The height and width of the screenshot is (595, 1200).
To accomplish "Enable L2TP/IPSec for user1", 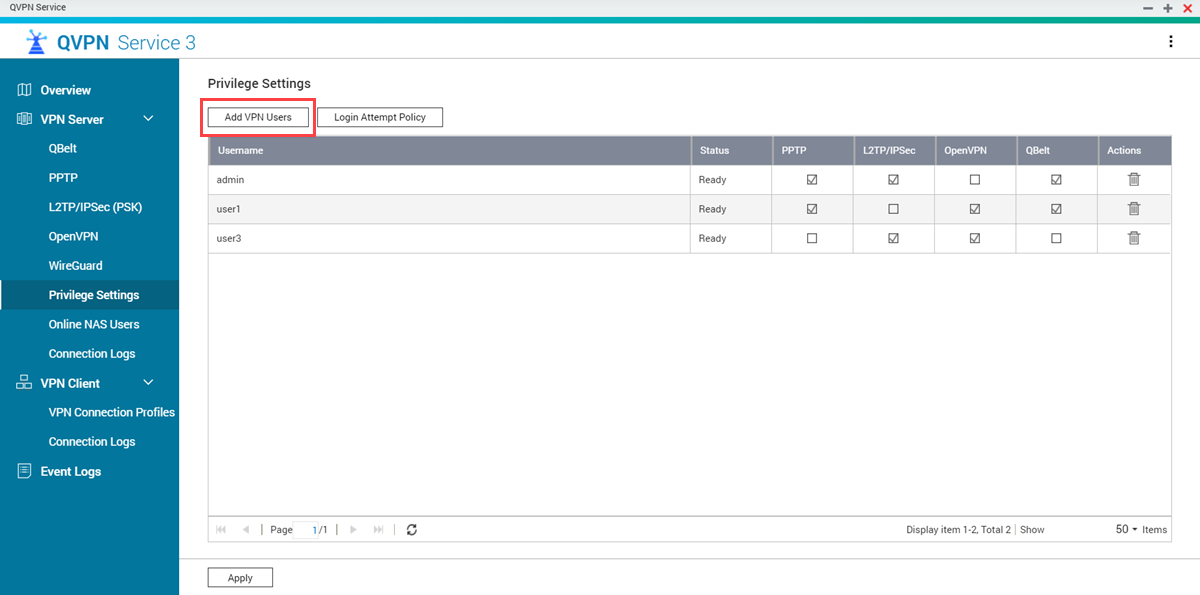I will coord(893,209).
